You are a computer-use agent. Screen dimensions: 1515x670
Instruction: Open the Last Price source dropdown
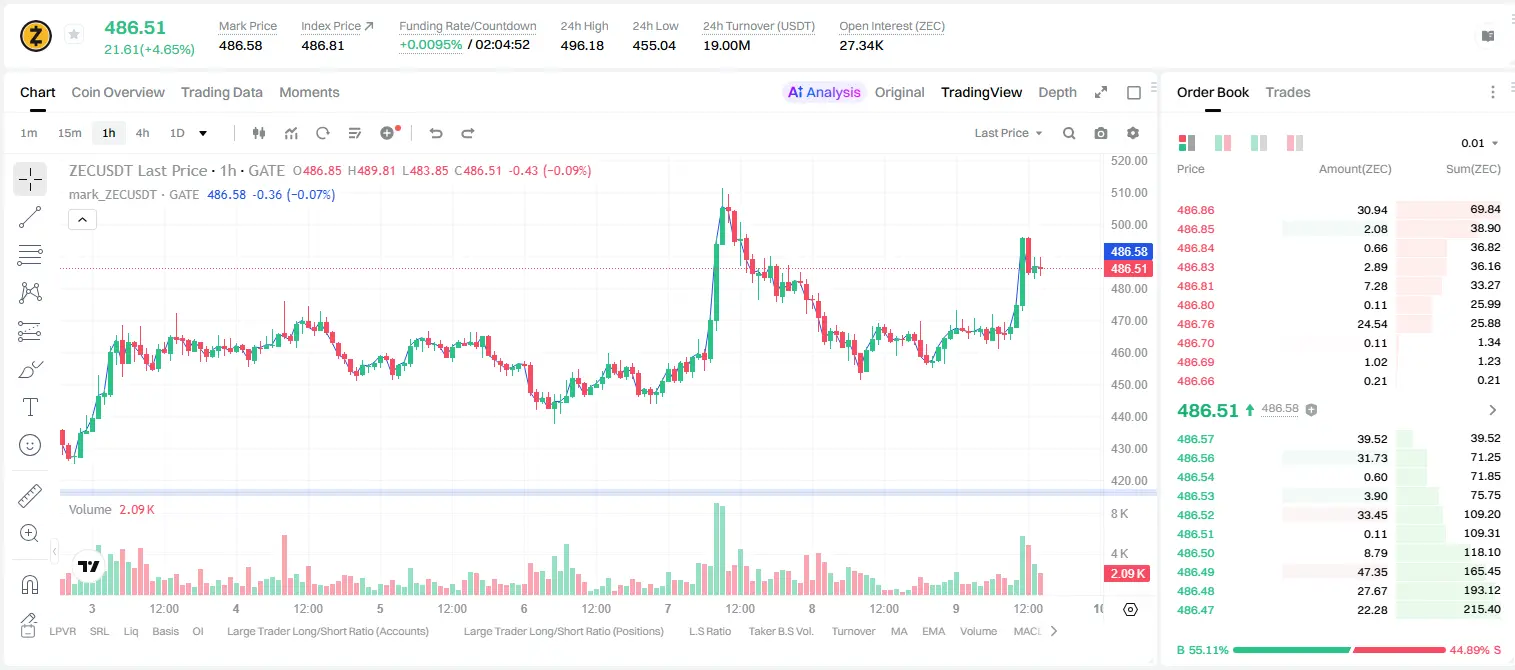pos(1008,133)
